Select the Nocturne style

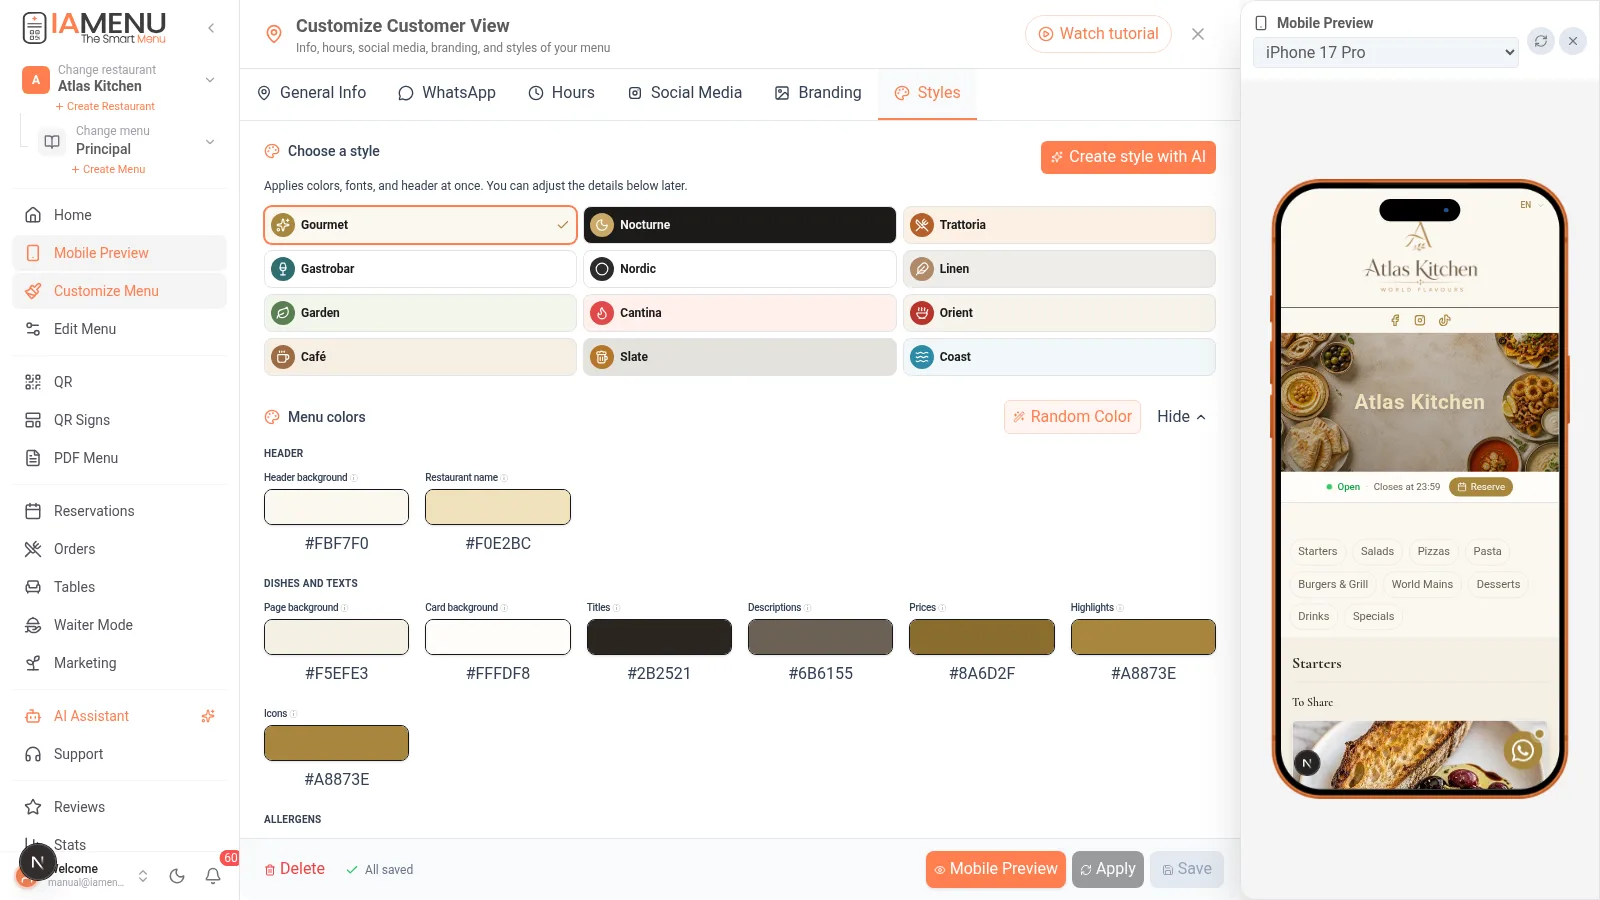739,225
